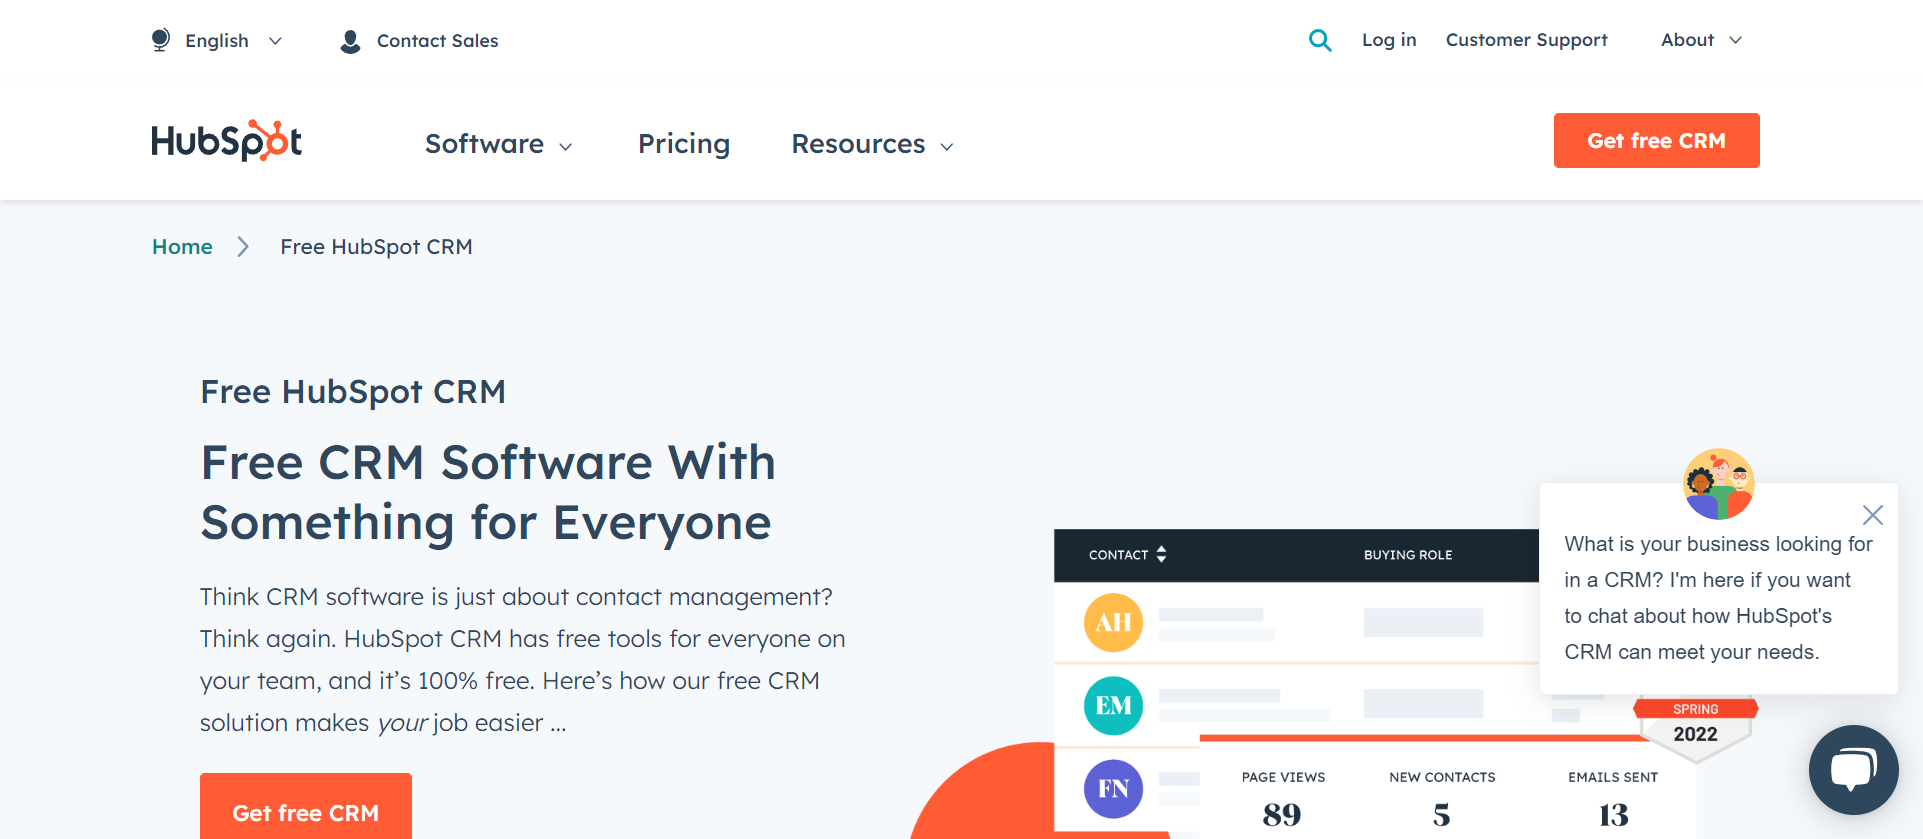Viewport: 1923px width, 839px height.
Task: Sort by the CONTACT column arrows
Action: tap(1161, 554)
